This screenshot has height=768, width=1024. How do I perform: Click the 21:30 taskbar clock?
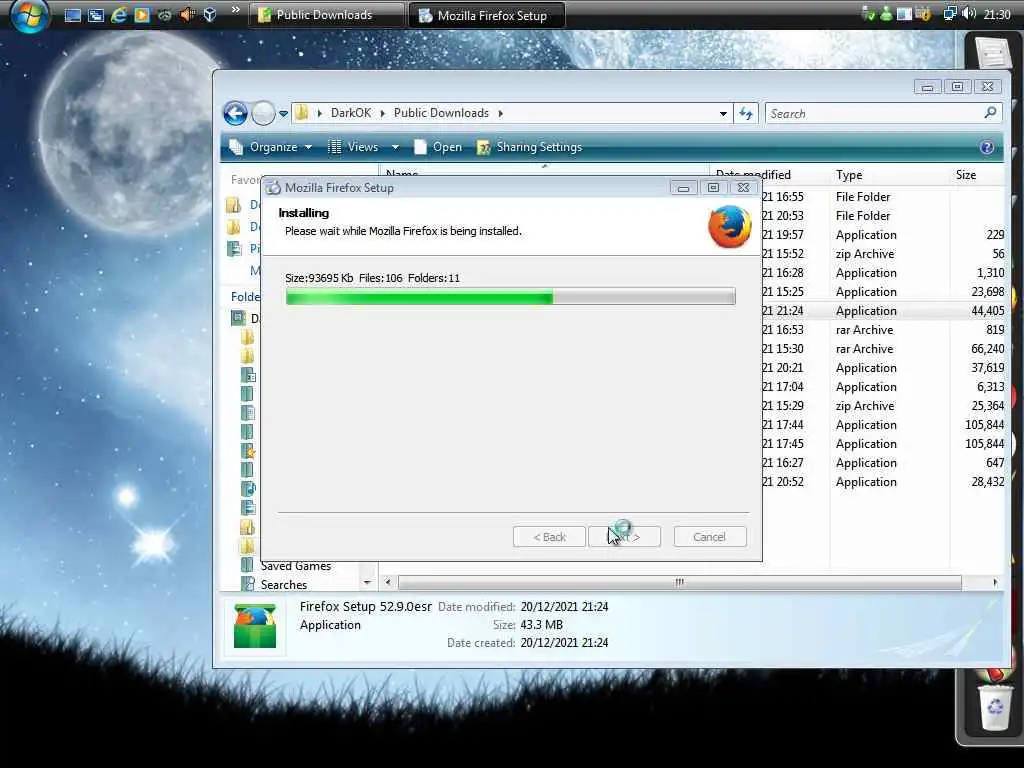[997, 14]
